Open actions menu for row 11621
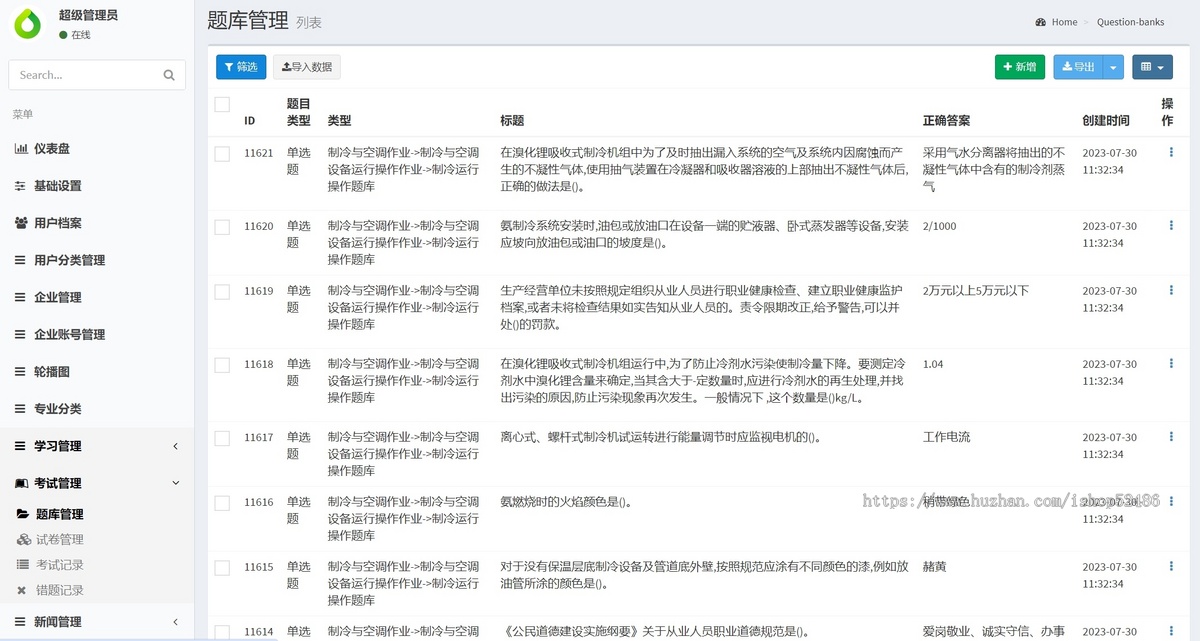This screenshot has height=641, width=1200. click(x=1171, y=153)
